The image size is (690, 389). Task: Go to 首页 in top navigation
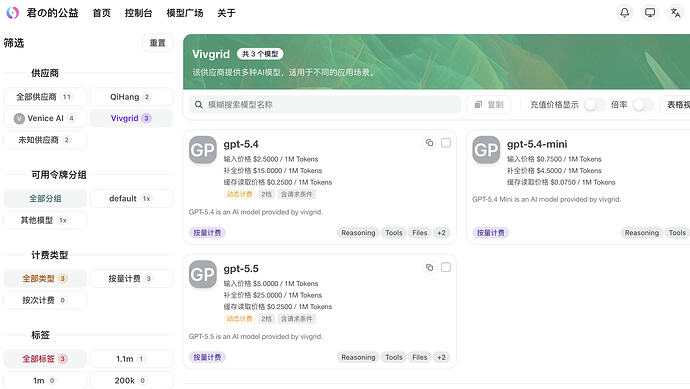(x=102, y=13)
